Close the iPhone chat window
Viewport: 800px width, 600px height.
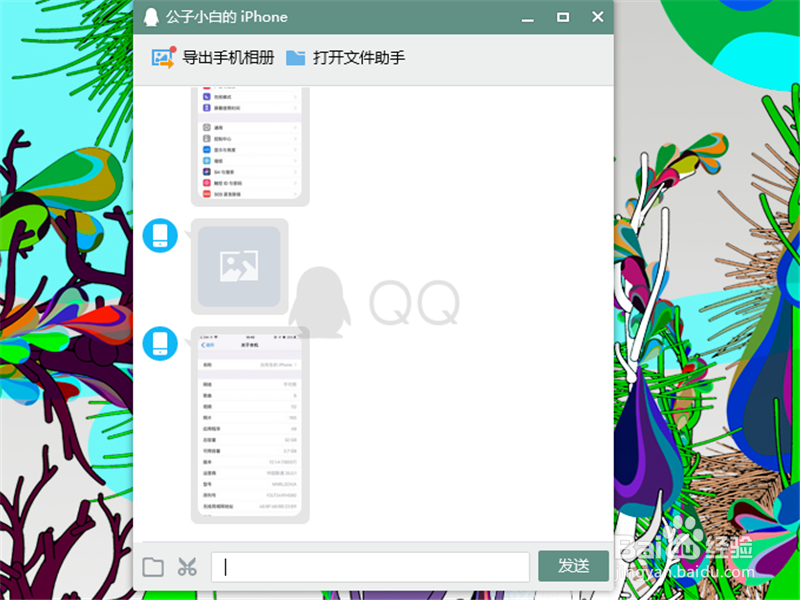click(597, 17)
